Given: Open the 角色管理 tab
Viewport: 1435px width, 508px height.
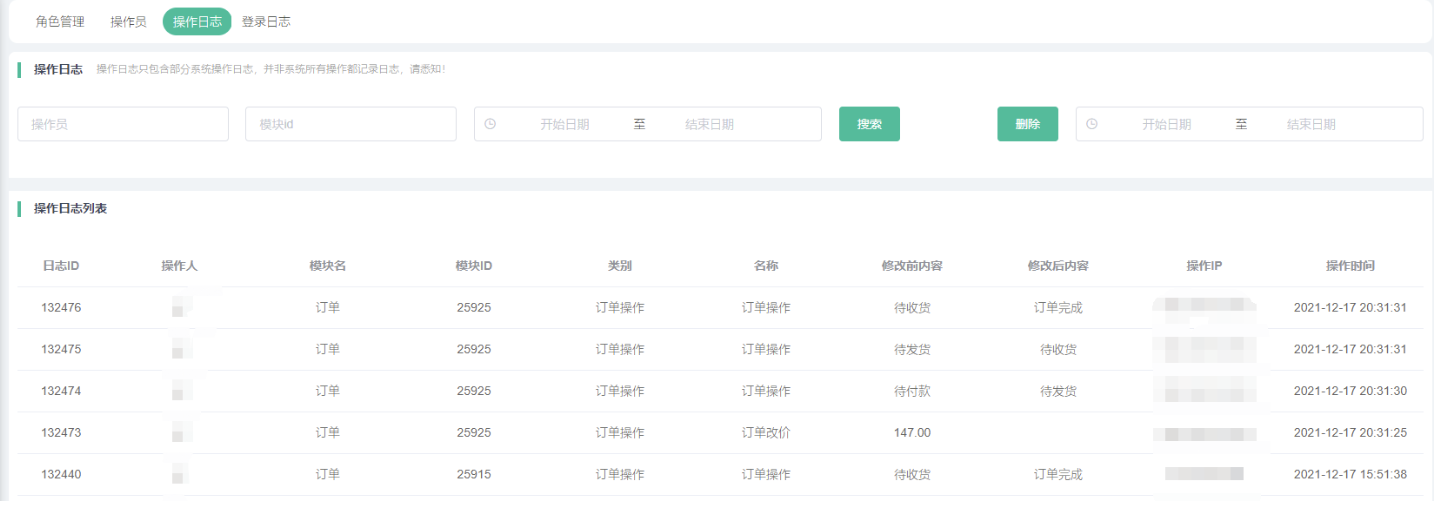Looking at the screenshot, I should (60, 21).
